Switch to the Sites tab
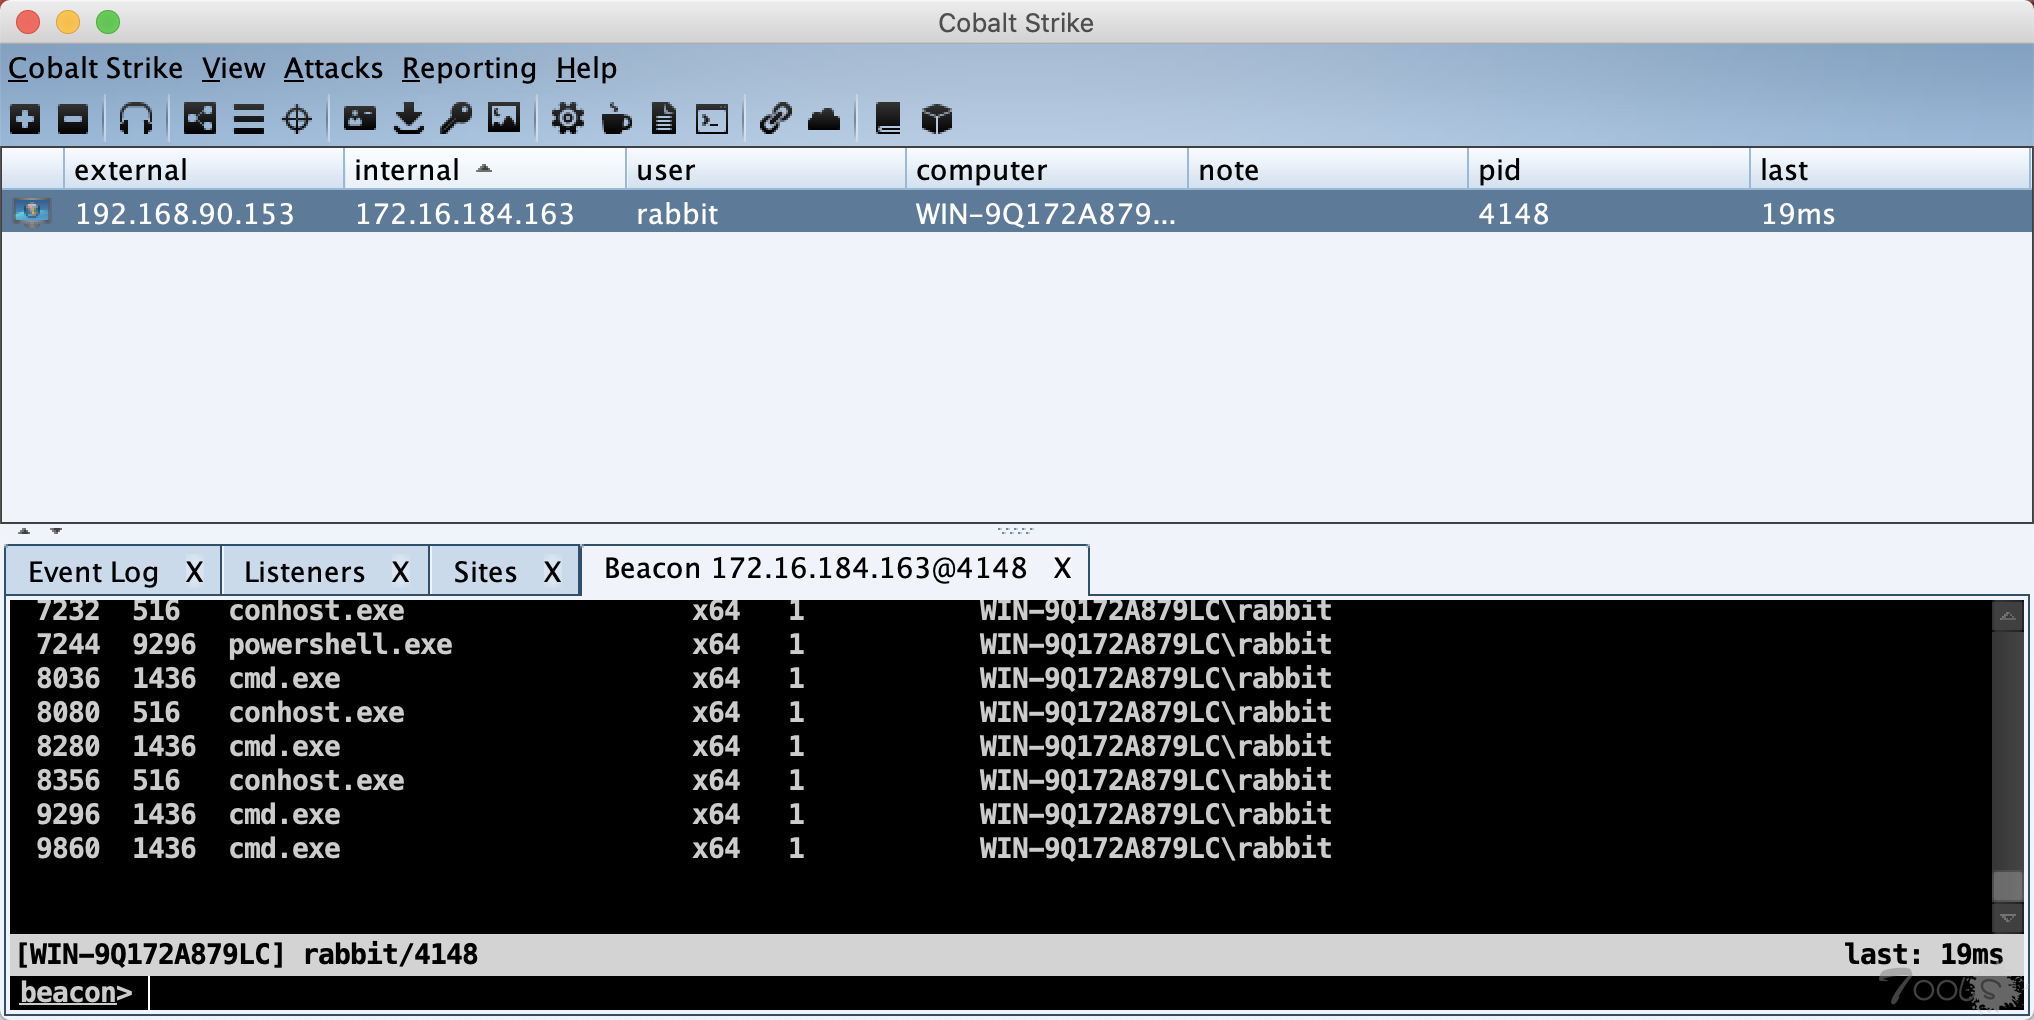 [485, 572]
